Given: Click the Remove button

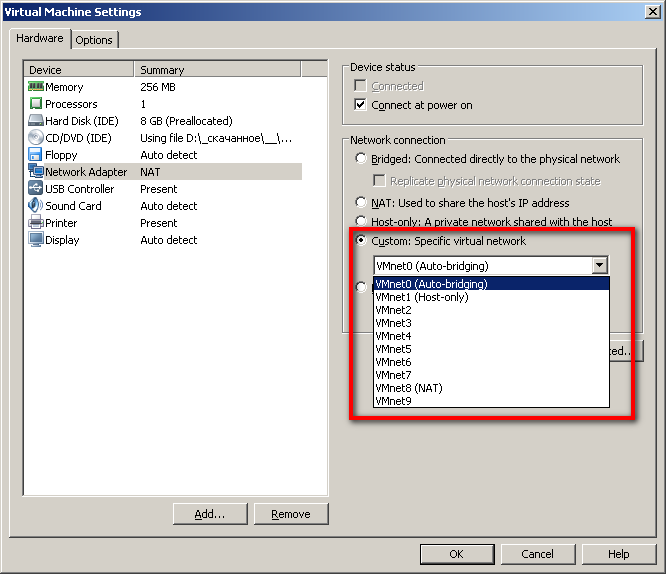Looking at the screenshot, I should (291, 514).
